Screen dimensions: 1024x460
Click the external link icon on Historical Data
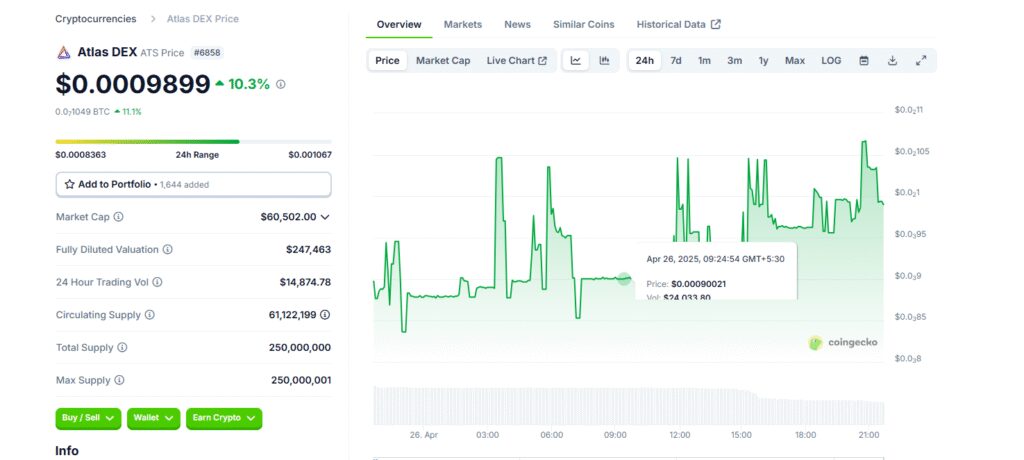coord(716,24)
